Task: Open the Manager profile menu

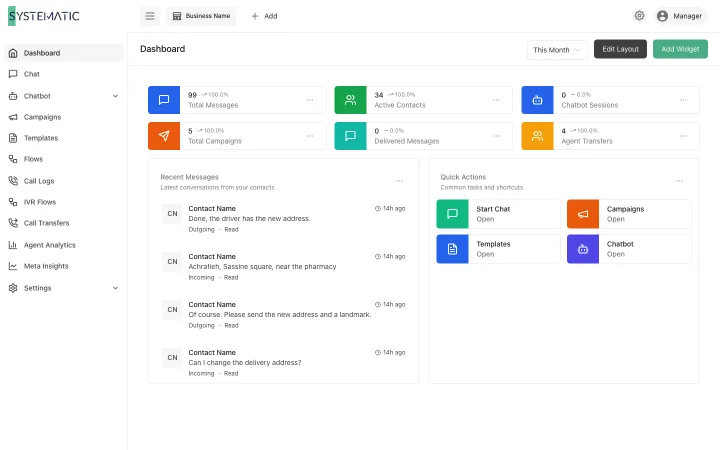Action: tap(681, 16)
